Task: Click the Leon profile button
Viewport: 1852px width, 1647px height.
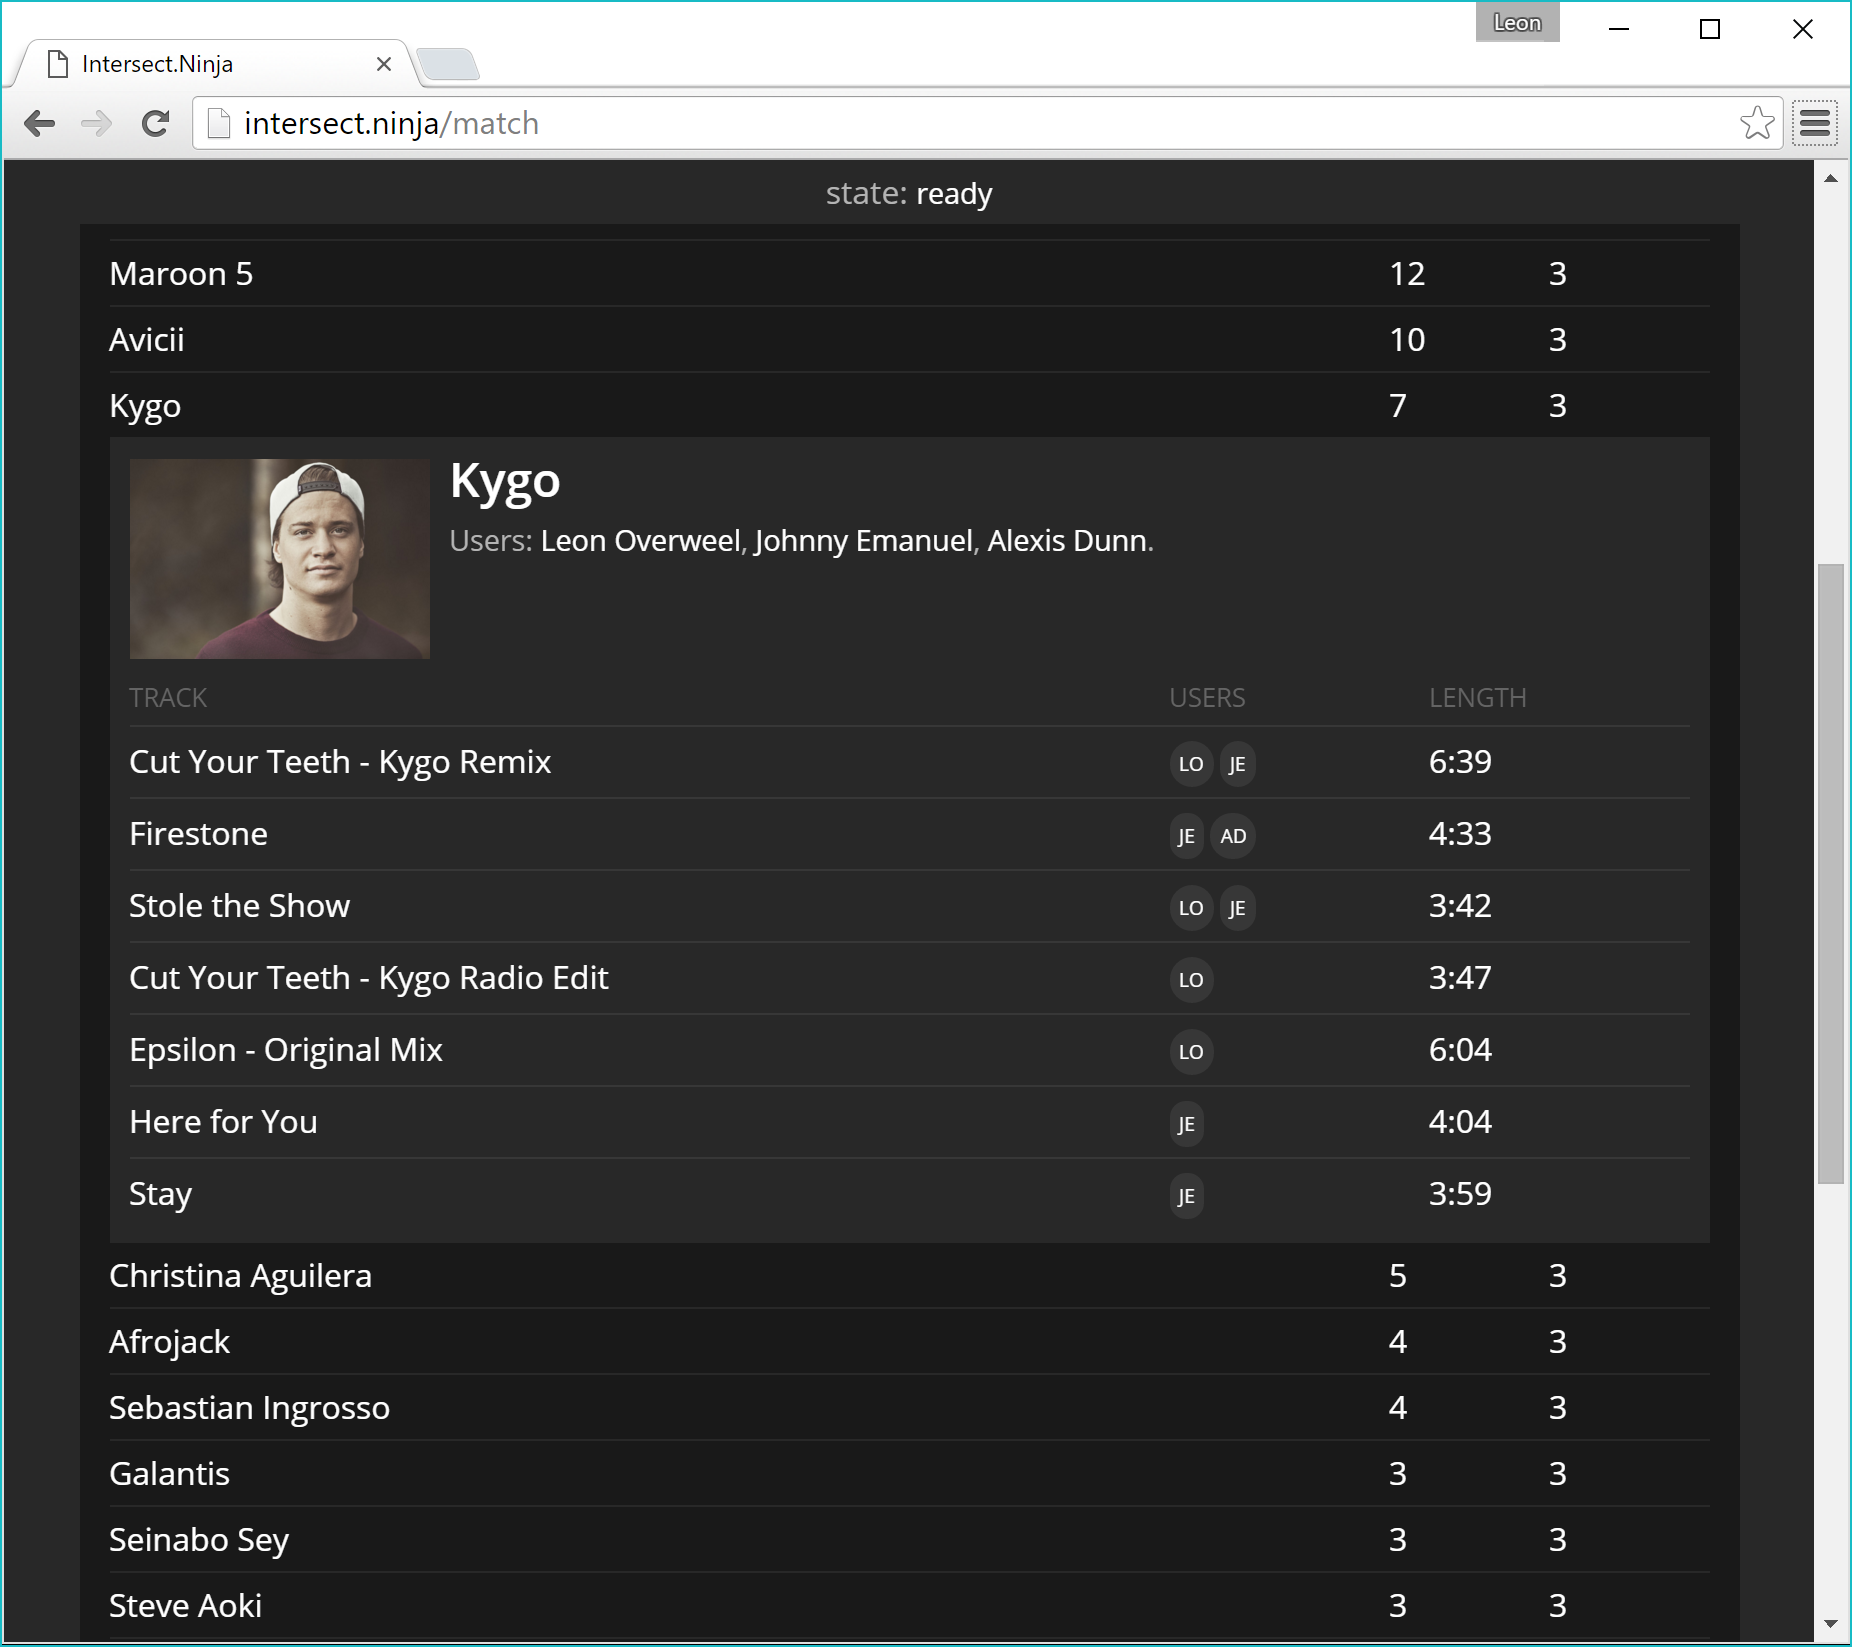Action: pyautogui.click(x=1517, y=22)
